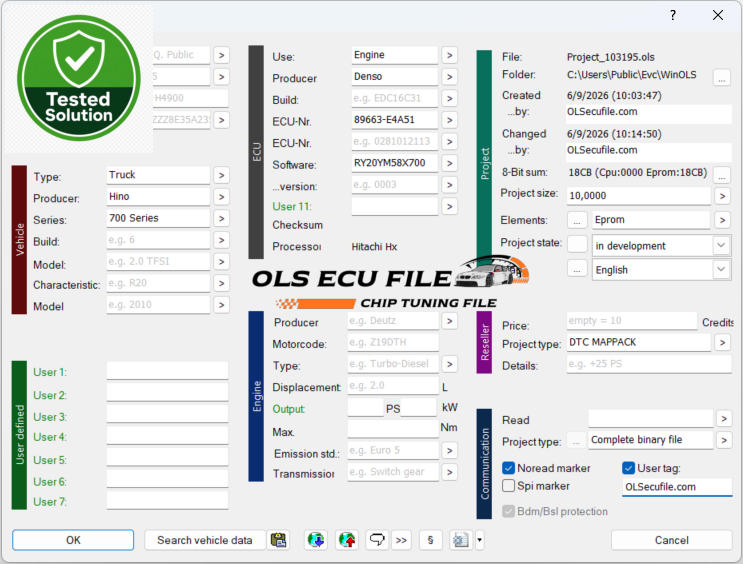This screenshot has height=564, width=743.
Task: Click arrow button next to Software RY20YM58X700
Action: point(449,163)
